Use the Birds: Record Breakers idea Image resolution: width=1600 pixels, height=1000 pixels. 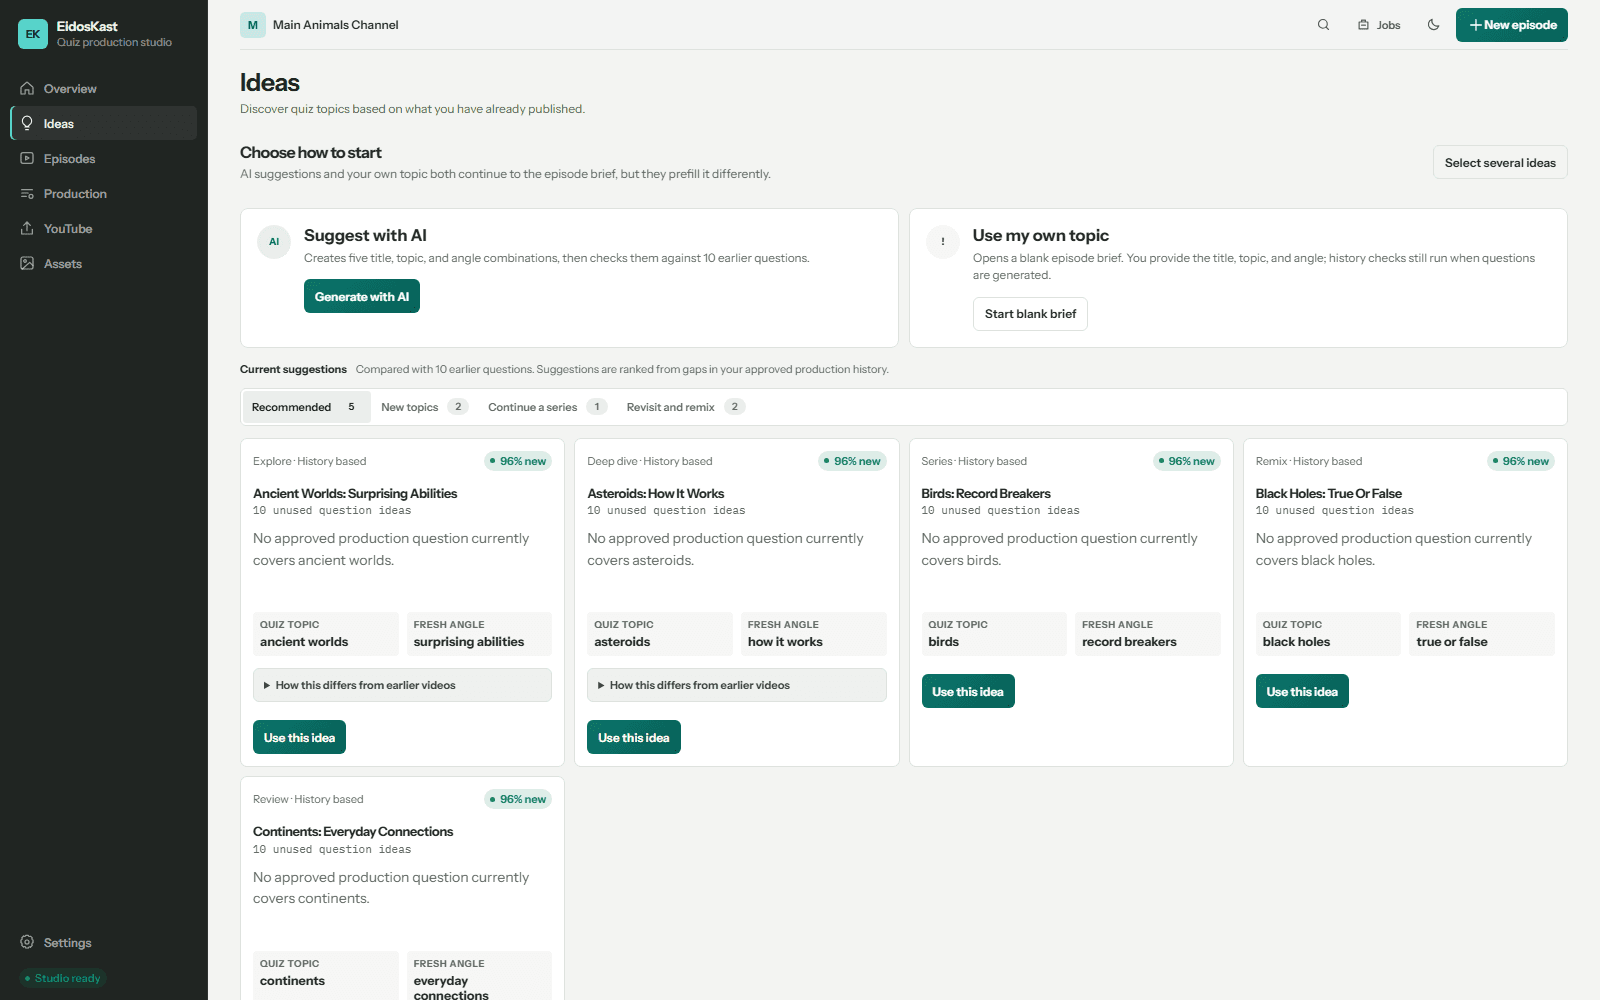coord(968,692)
